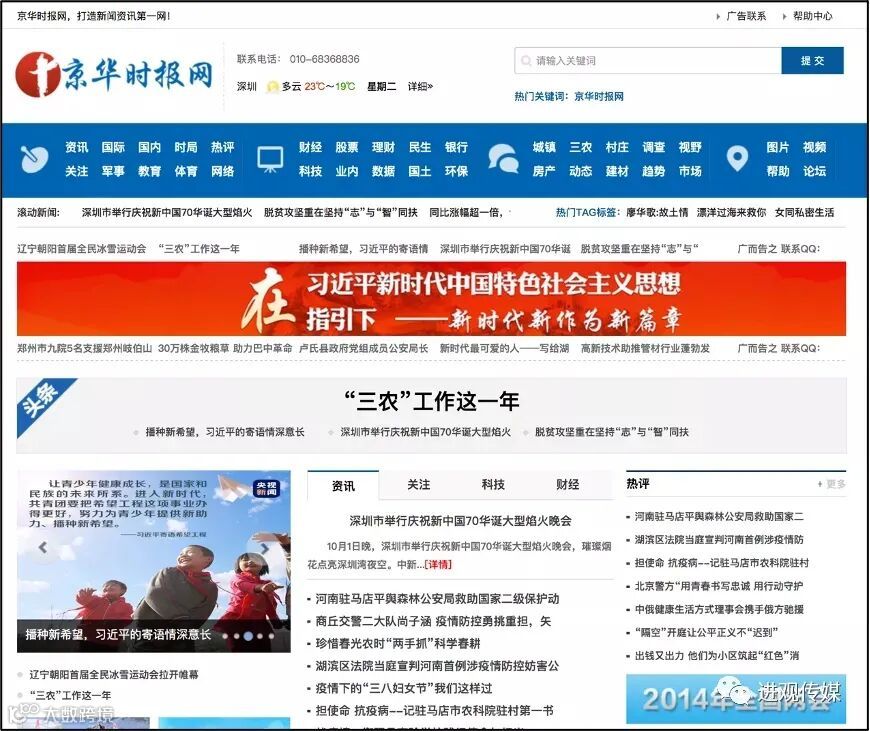This screenshot has width=870, height=731.
Task: Click the cloudy weather icon
Action: click(x=272, y=87)
